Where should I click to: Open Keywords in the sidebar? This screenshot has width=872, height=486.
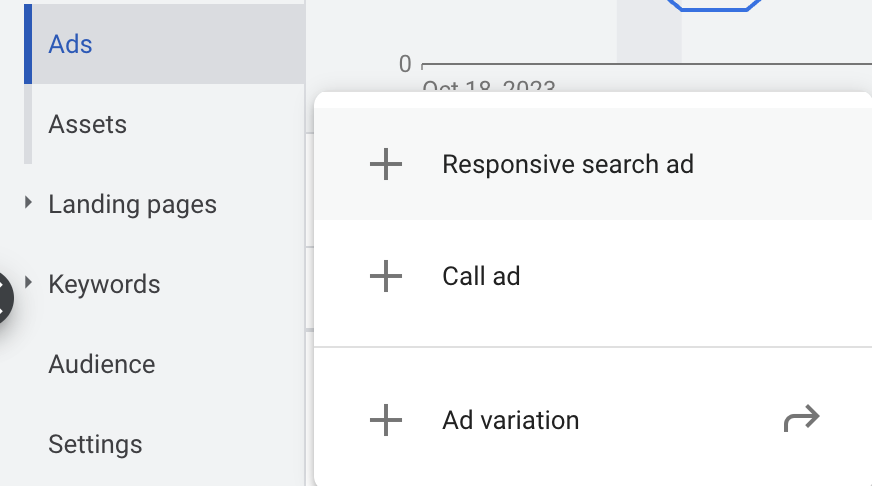point(104,284)
